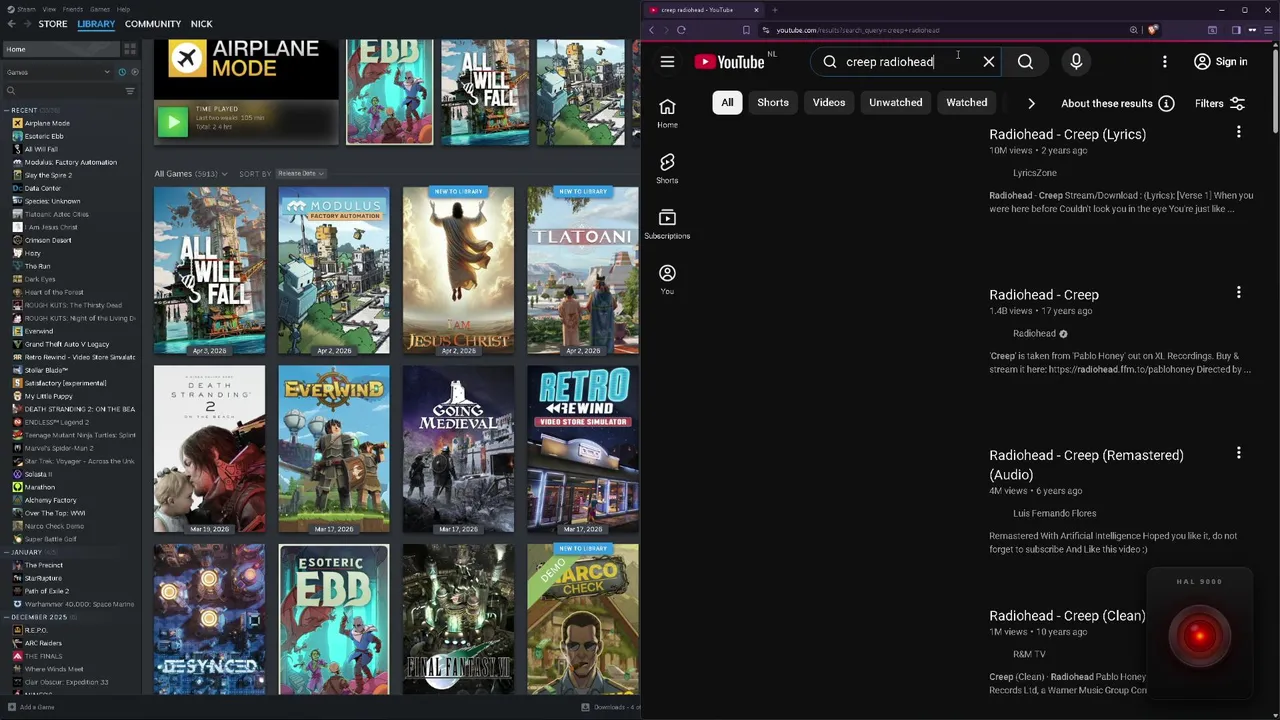Select Path of Exile 2 in sidebar
Image resolution: width=1280 pixels, height=720 pixels.
tap(46, 591)
